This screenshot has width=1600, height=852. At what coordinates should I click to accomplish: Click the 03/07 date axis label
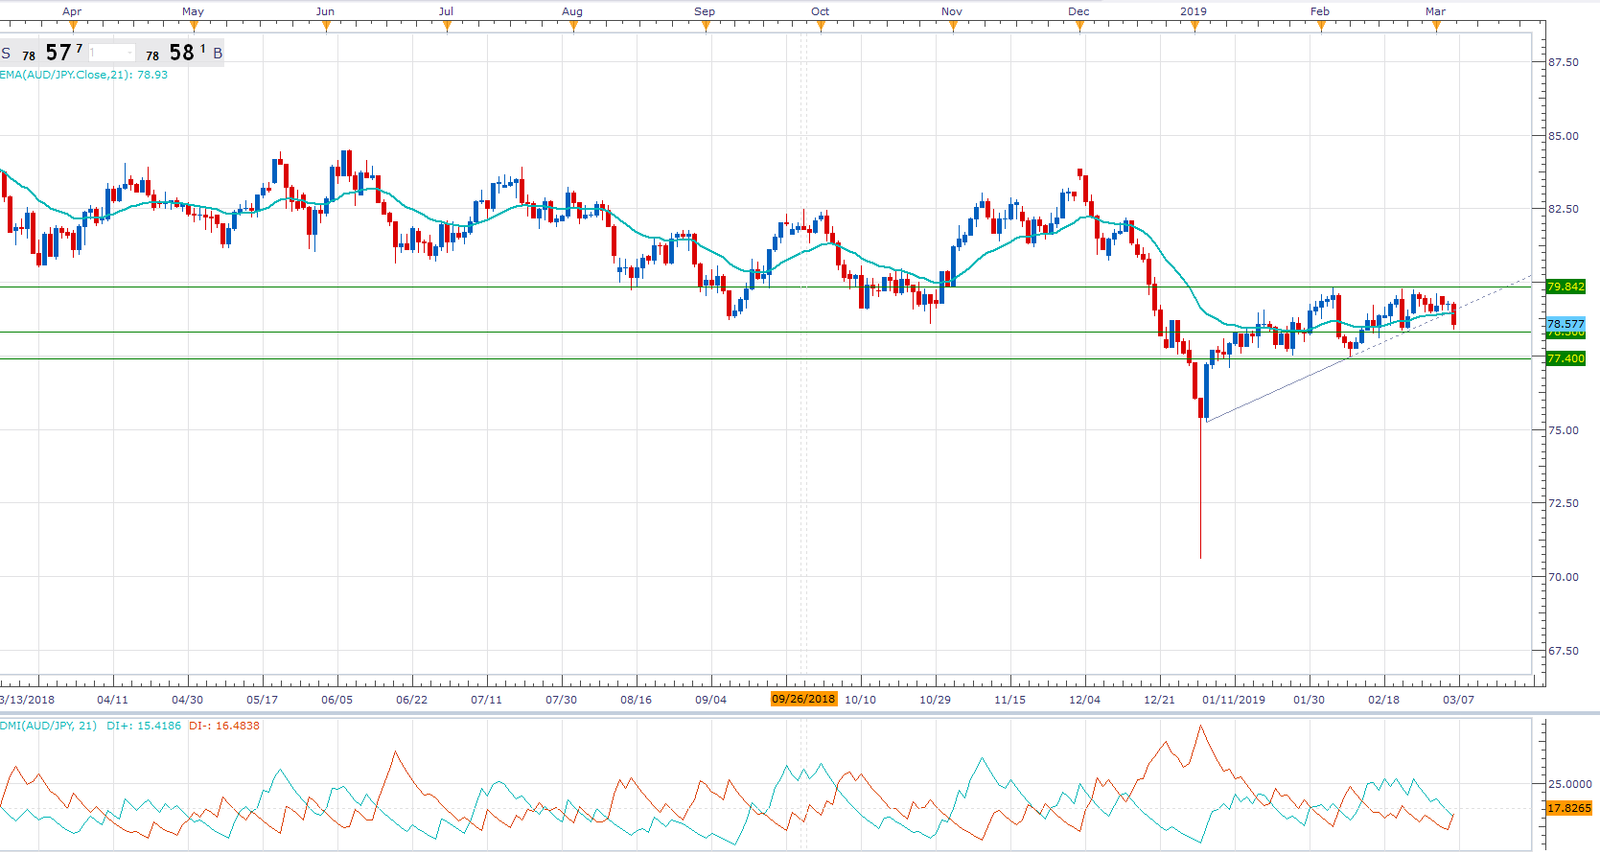pyautogui.click(x=1458, y=700)
